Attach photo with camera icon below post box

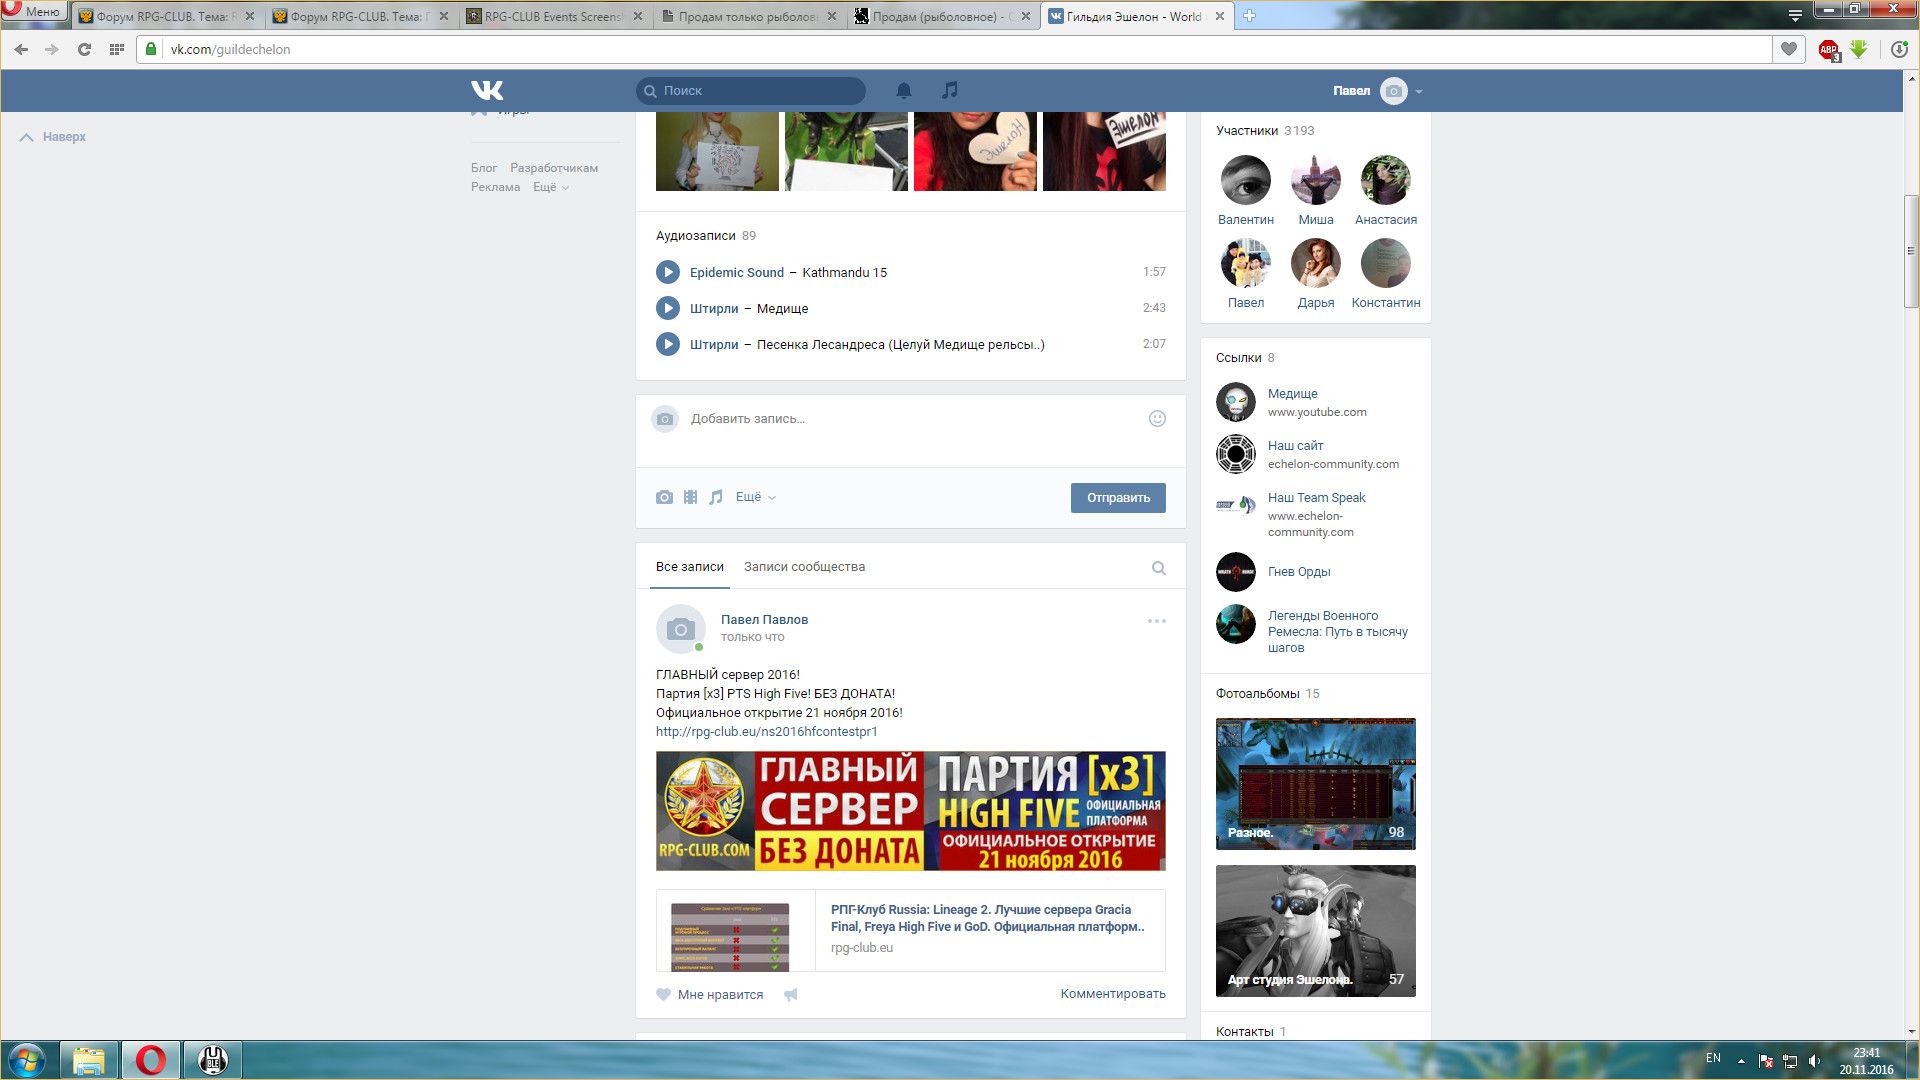[664, 497]
